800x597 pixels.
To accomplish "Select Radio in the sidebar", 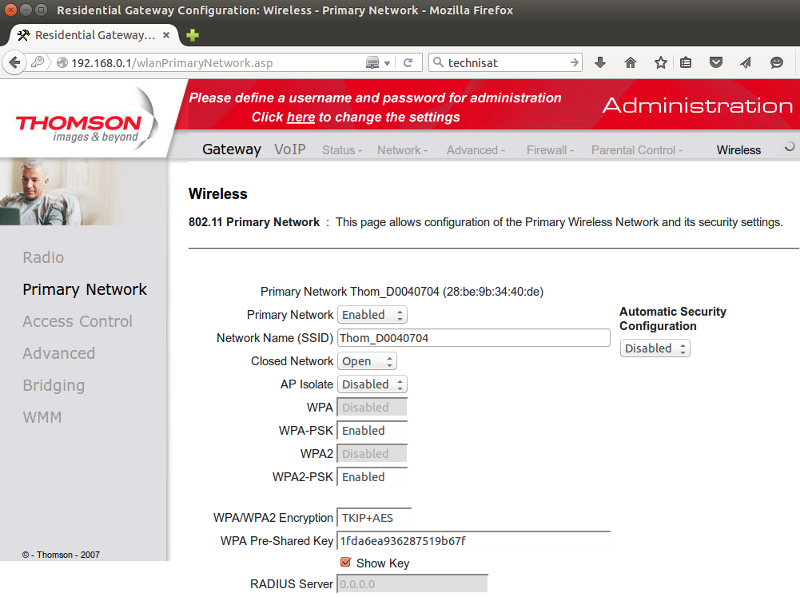I will click(43, 257).
